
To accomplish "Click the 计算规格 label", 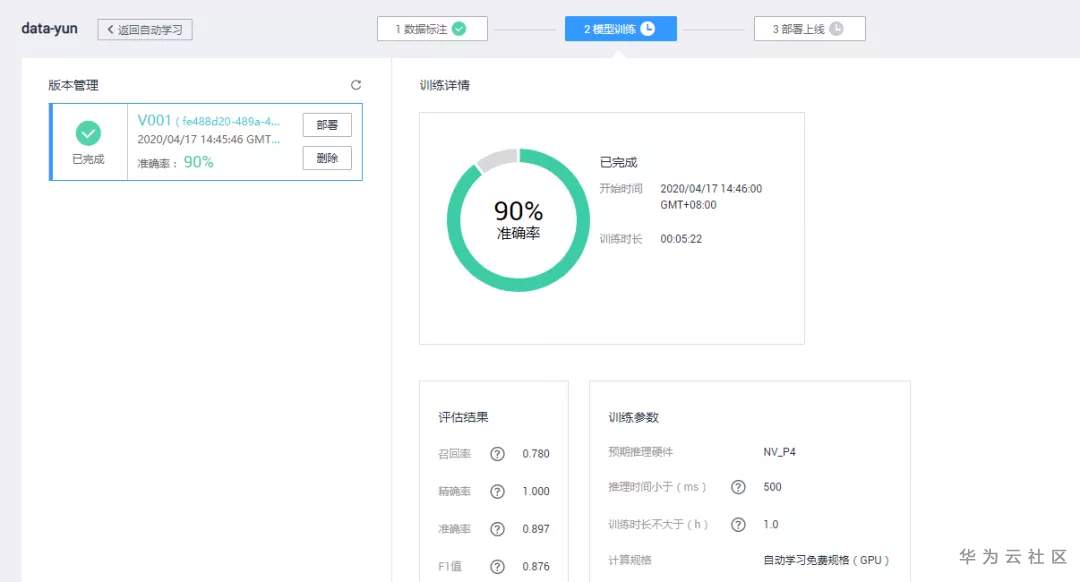I will (x=629, y=560).
